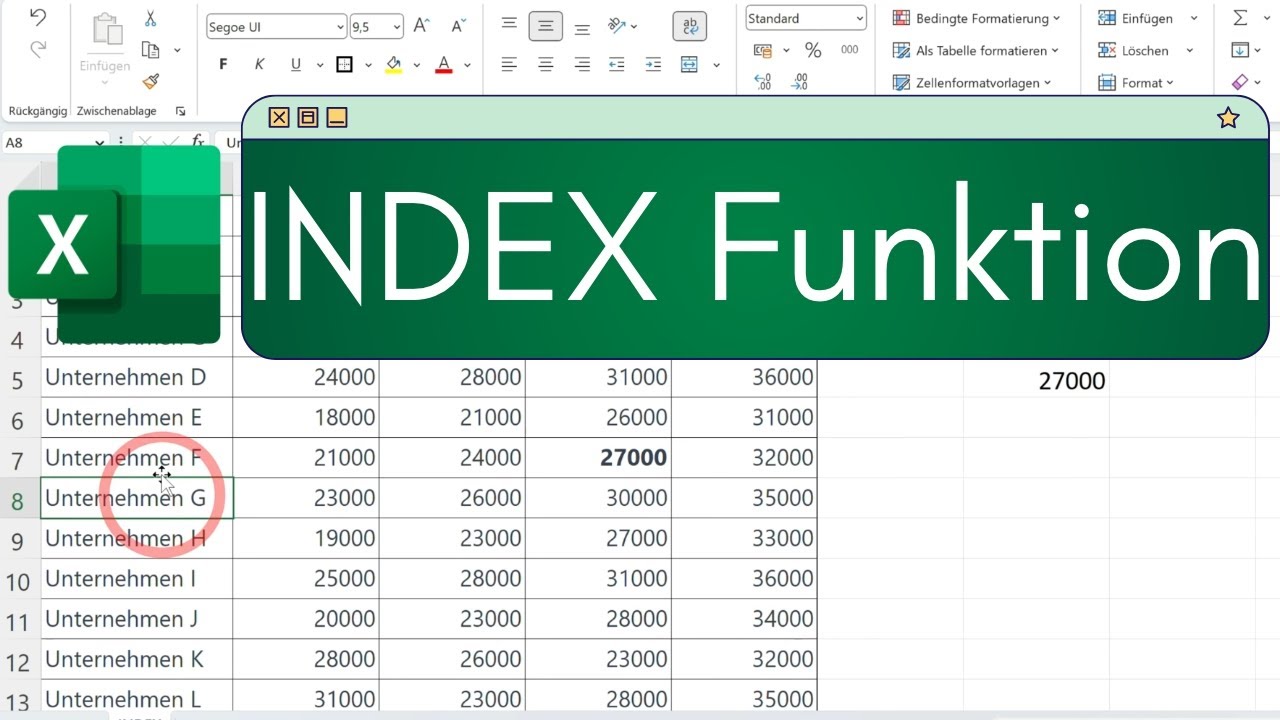Select row 10 header
The width and height of the screenshot is (1280, 720).
[18, 579]
